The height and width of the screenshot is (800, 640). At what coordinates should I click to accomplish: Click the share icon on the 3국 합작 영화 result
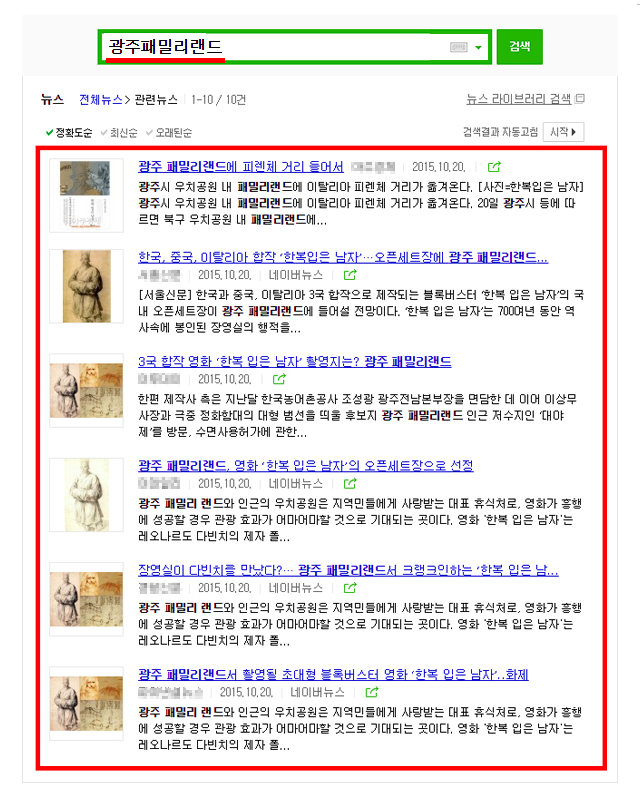pyautogui.click(x=279, y=379)
